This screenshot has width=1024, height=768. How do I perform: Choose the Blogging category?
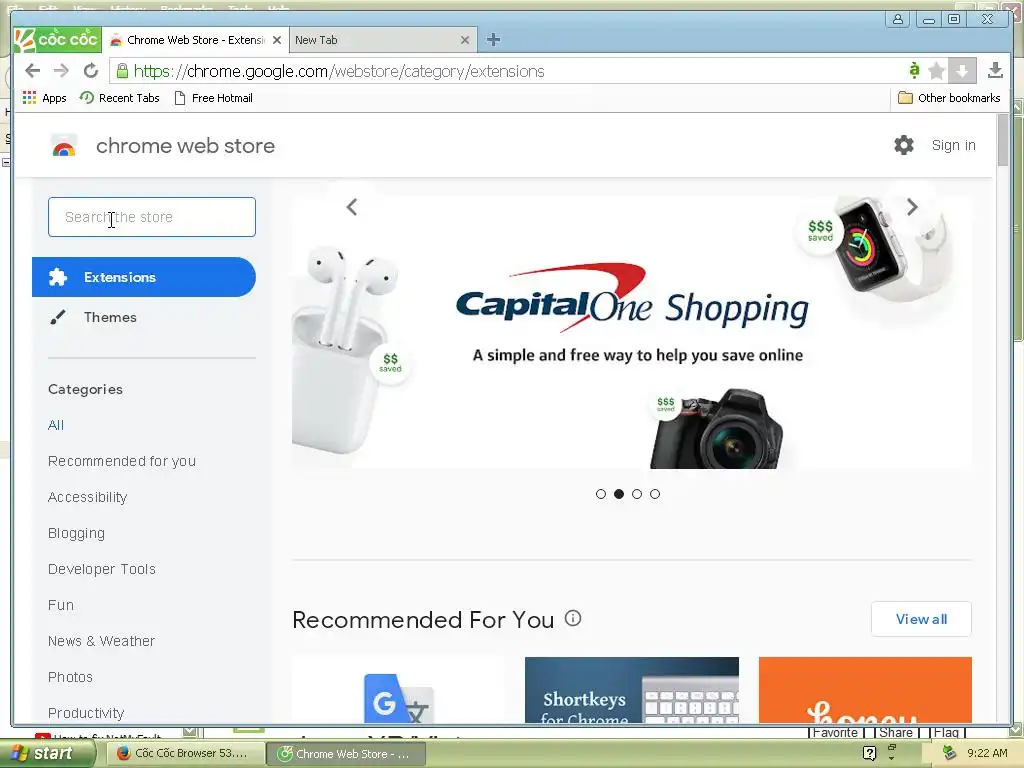[x=76, y=533]
